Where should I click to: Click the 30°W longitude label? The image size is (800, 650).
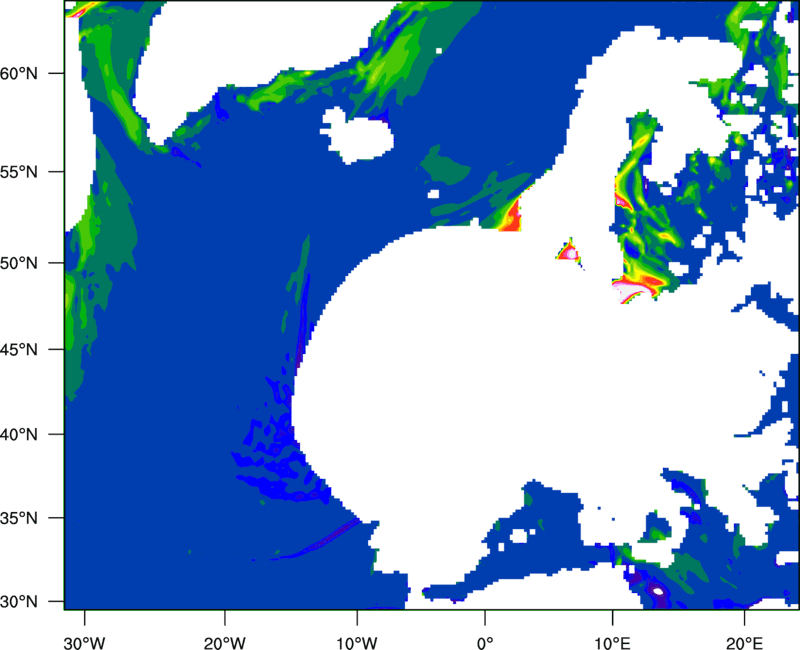(85, 643)
